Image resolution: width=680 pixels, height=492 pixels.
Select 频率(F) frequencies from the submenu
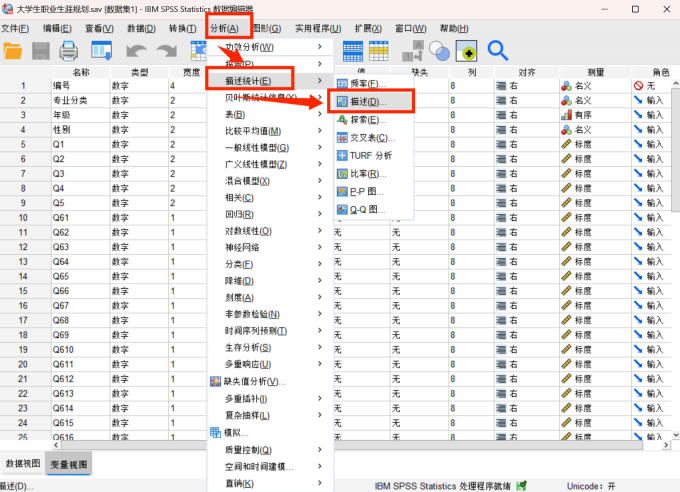(367, 84)
